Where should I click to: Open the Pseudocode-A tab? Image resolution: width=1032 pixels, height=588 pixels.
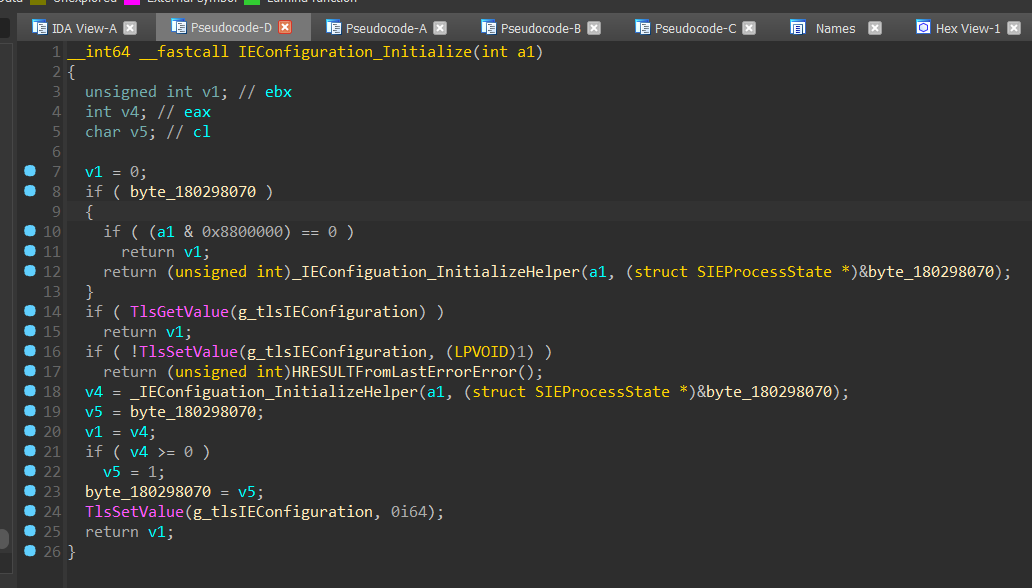[x=386, y=28]
